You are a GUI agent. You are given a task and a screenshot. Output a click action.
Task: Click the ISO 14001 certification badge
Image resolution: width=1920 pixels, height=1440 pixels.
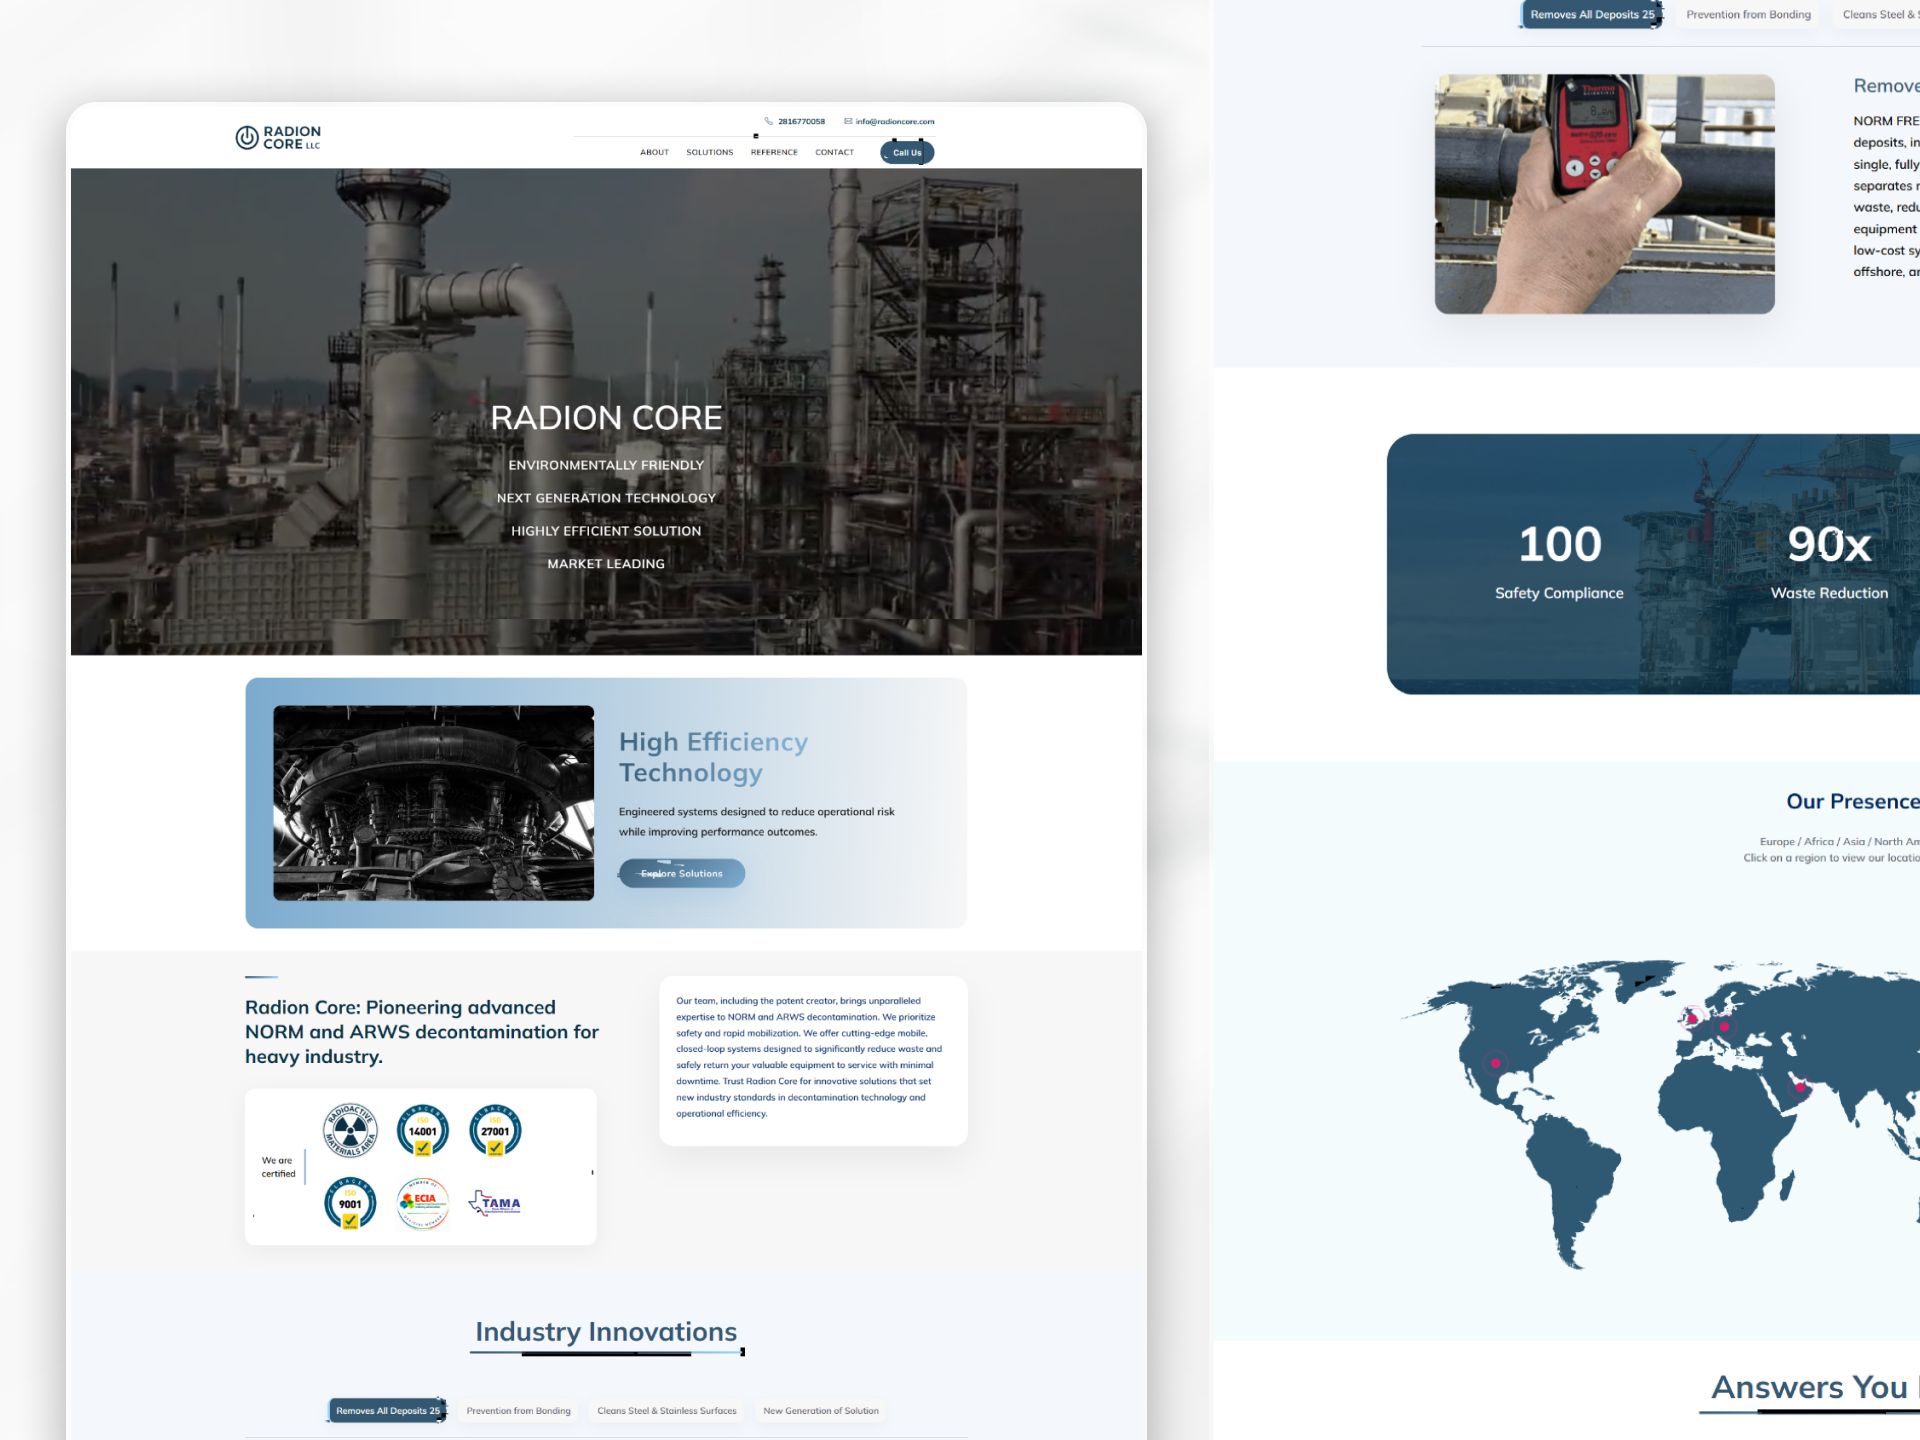423,1131
